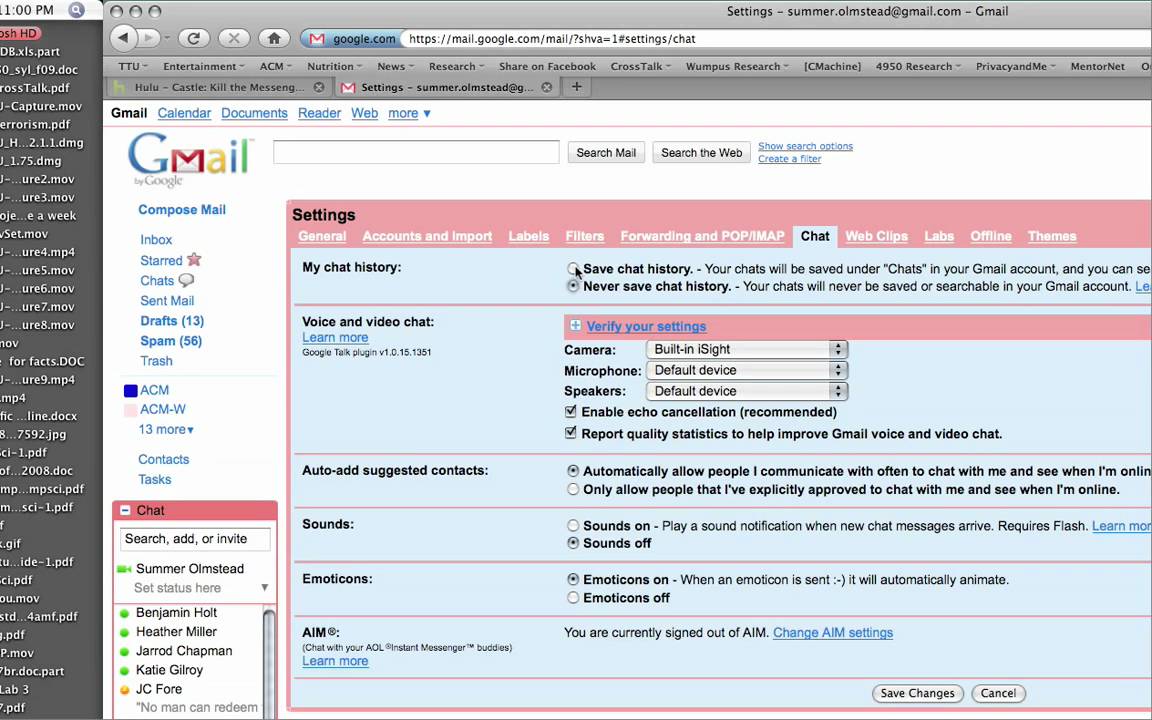Image resolution: width=1152 pixels, height=720 pixels.
Task: Click the blue ACM label color square
Action: [131, 391]
